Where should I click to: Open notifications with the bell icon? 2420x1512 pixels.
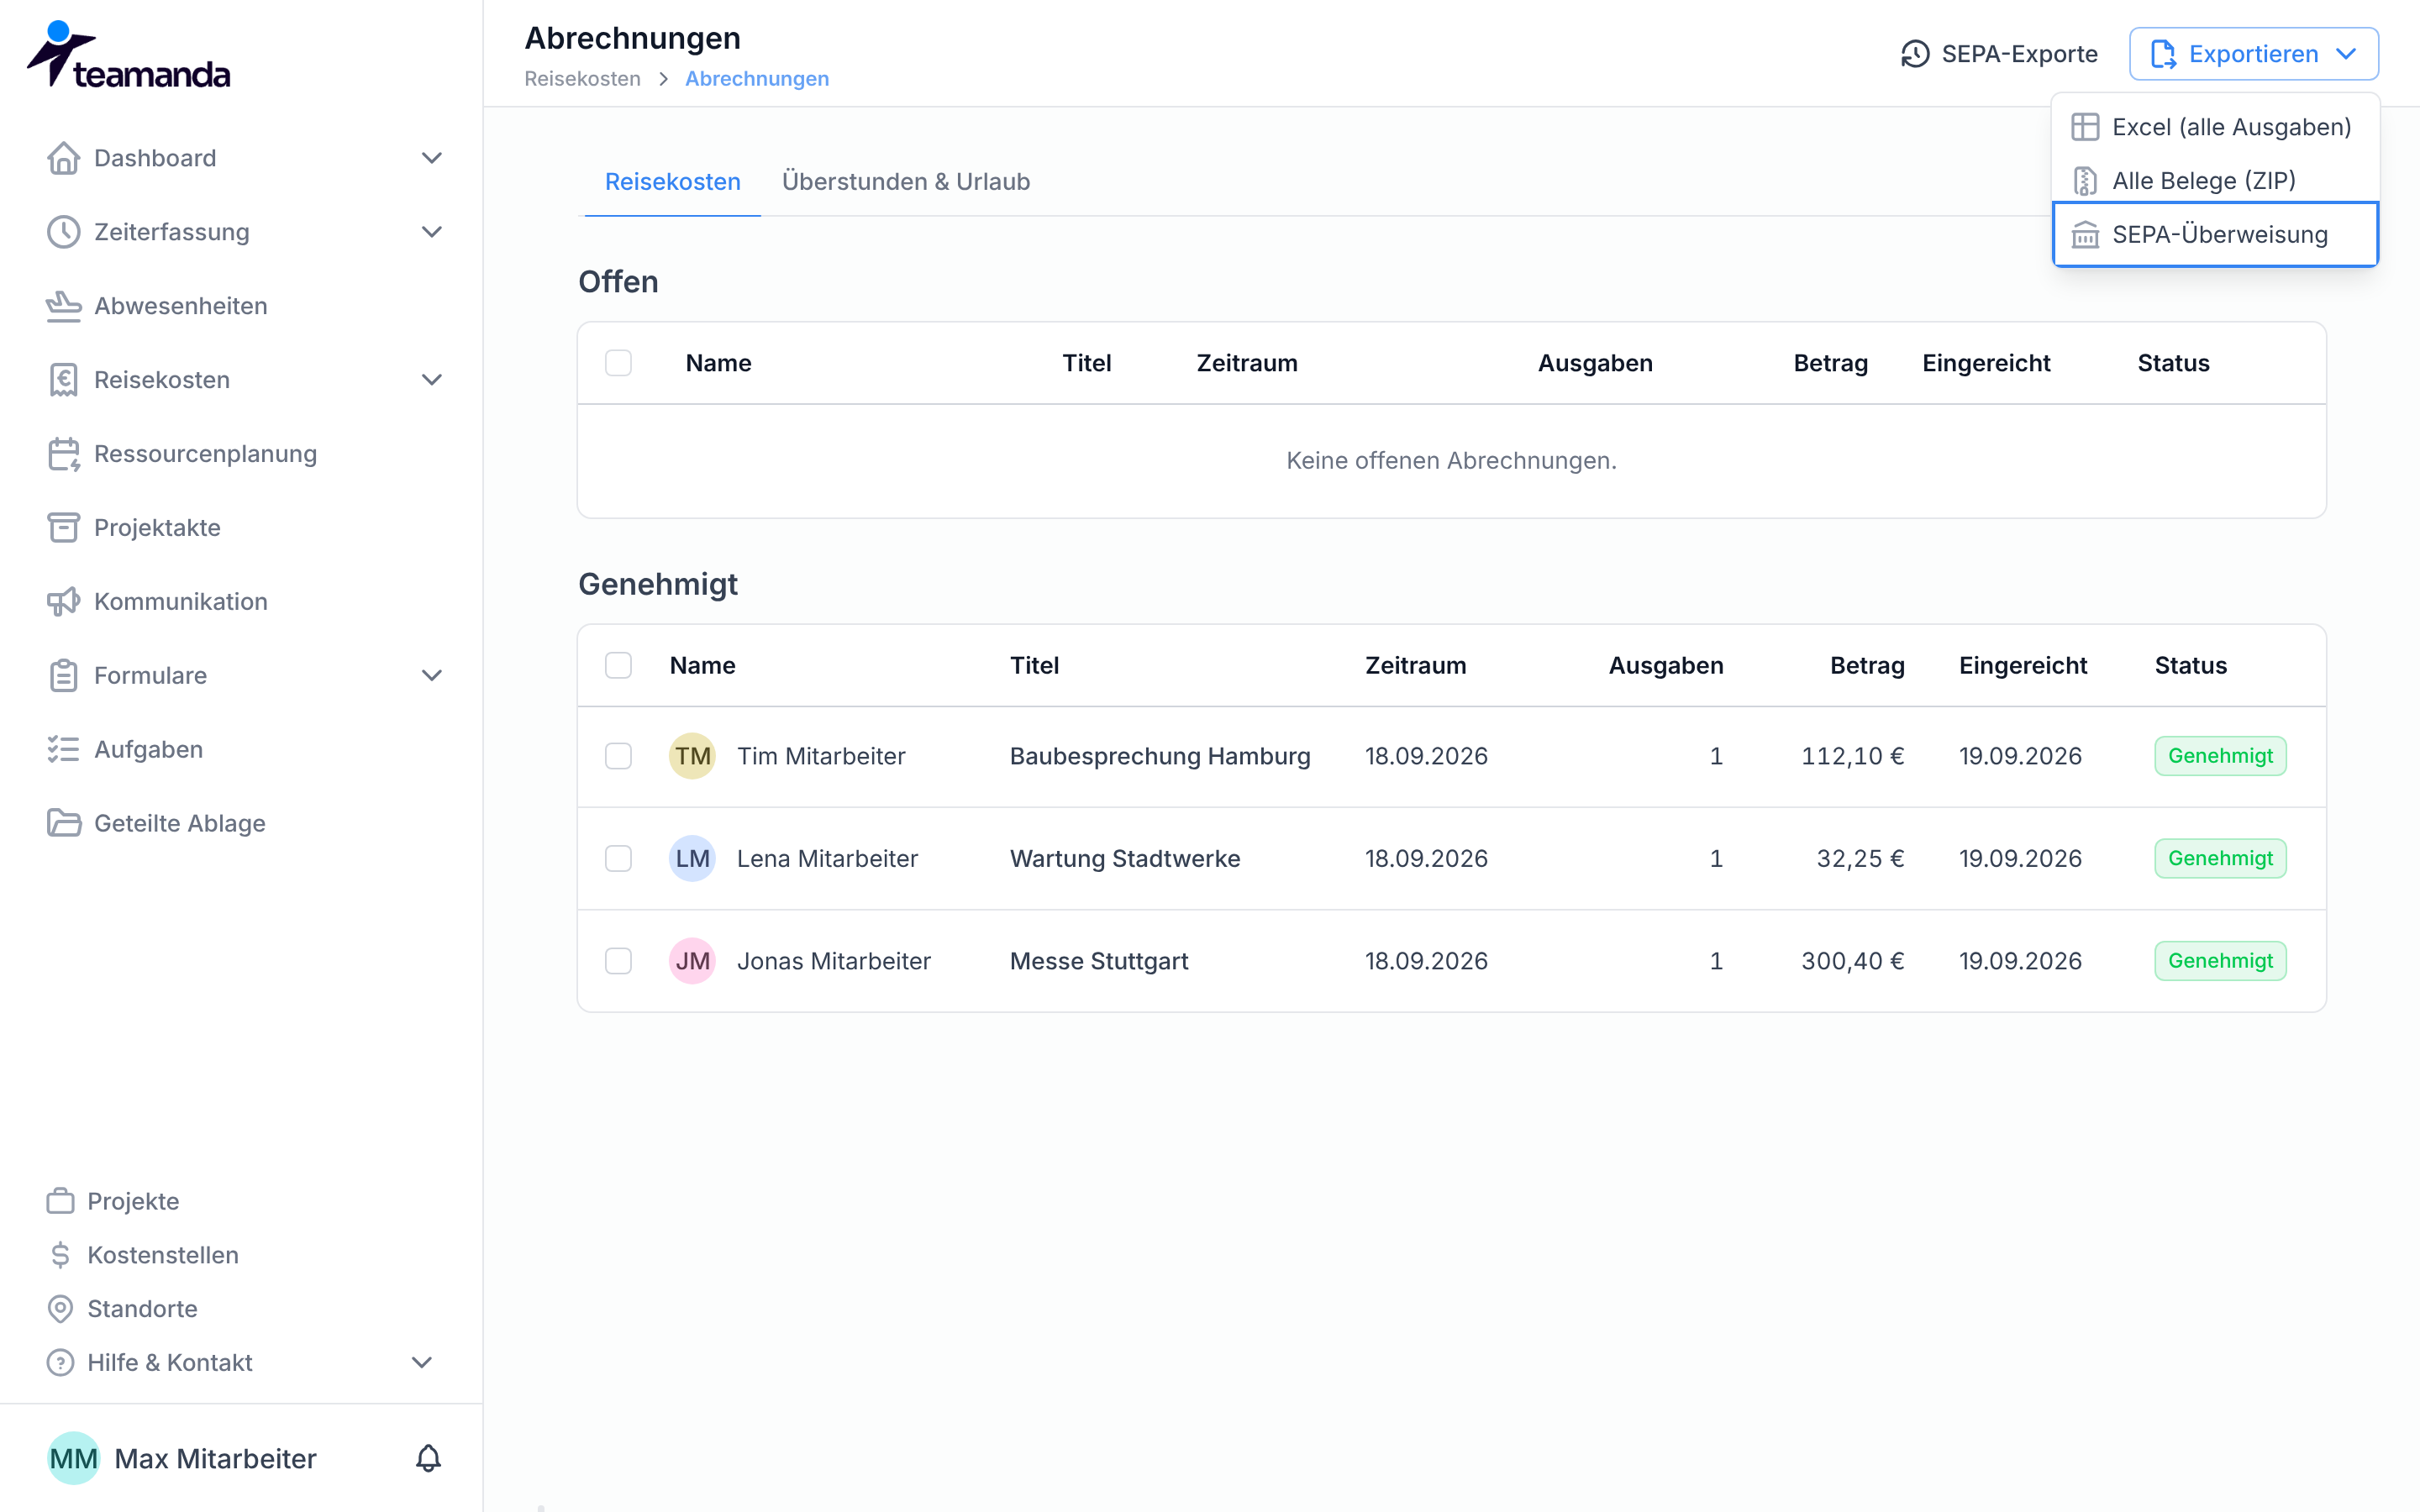[428, 1458]
